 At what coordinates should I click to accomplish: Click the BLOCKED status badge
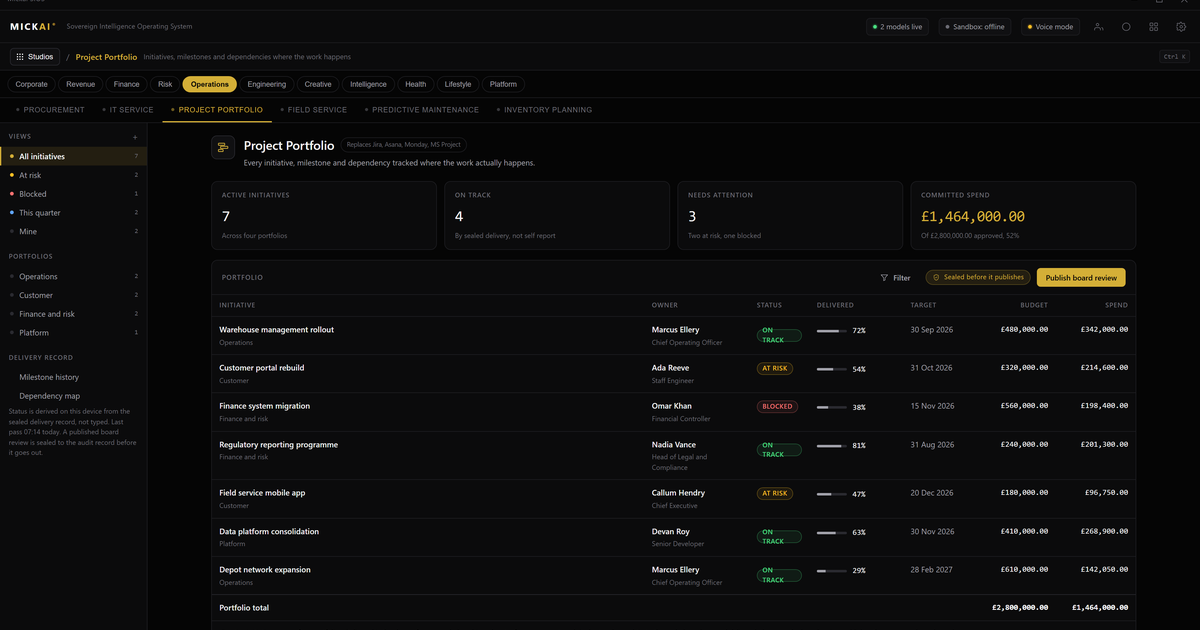click(777, 407)
